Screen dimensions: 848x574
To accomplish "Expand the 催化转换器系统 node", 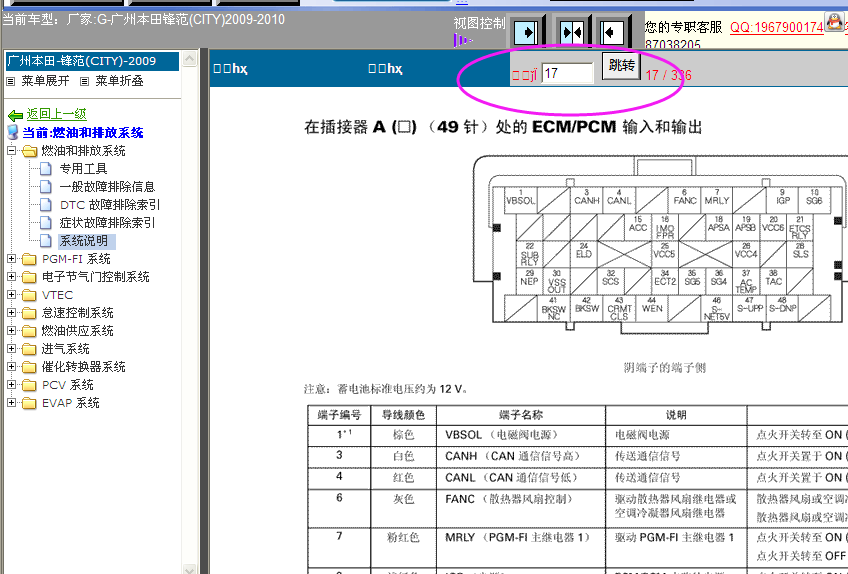I will point(11,367).
